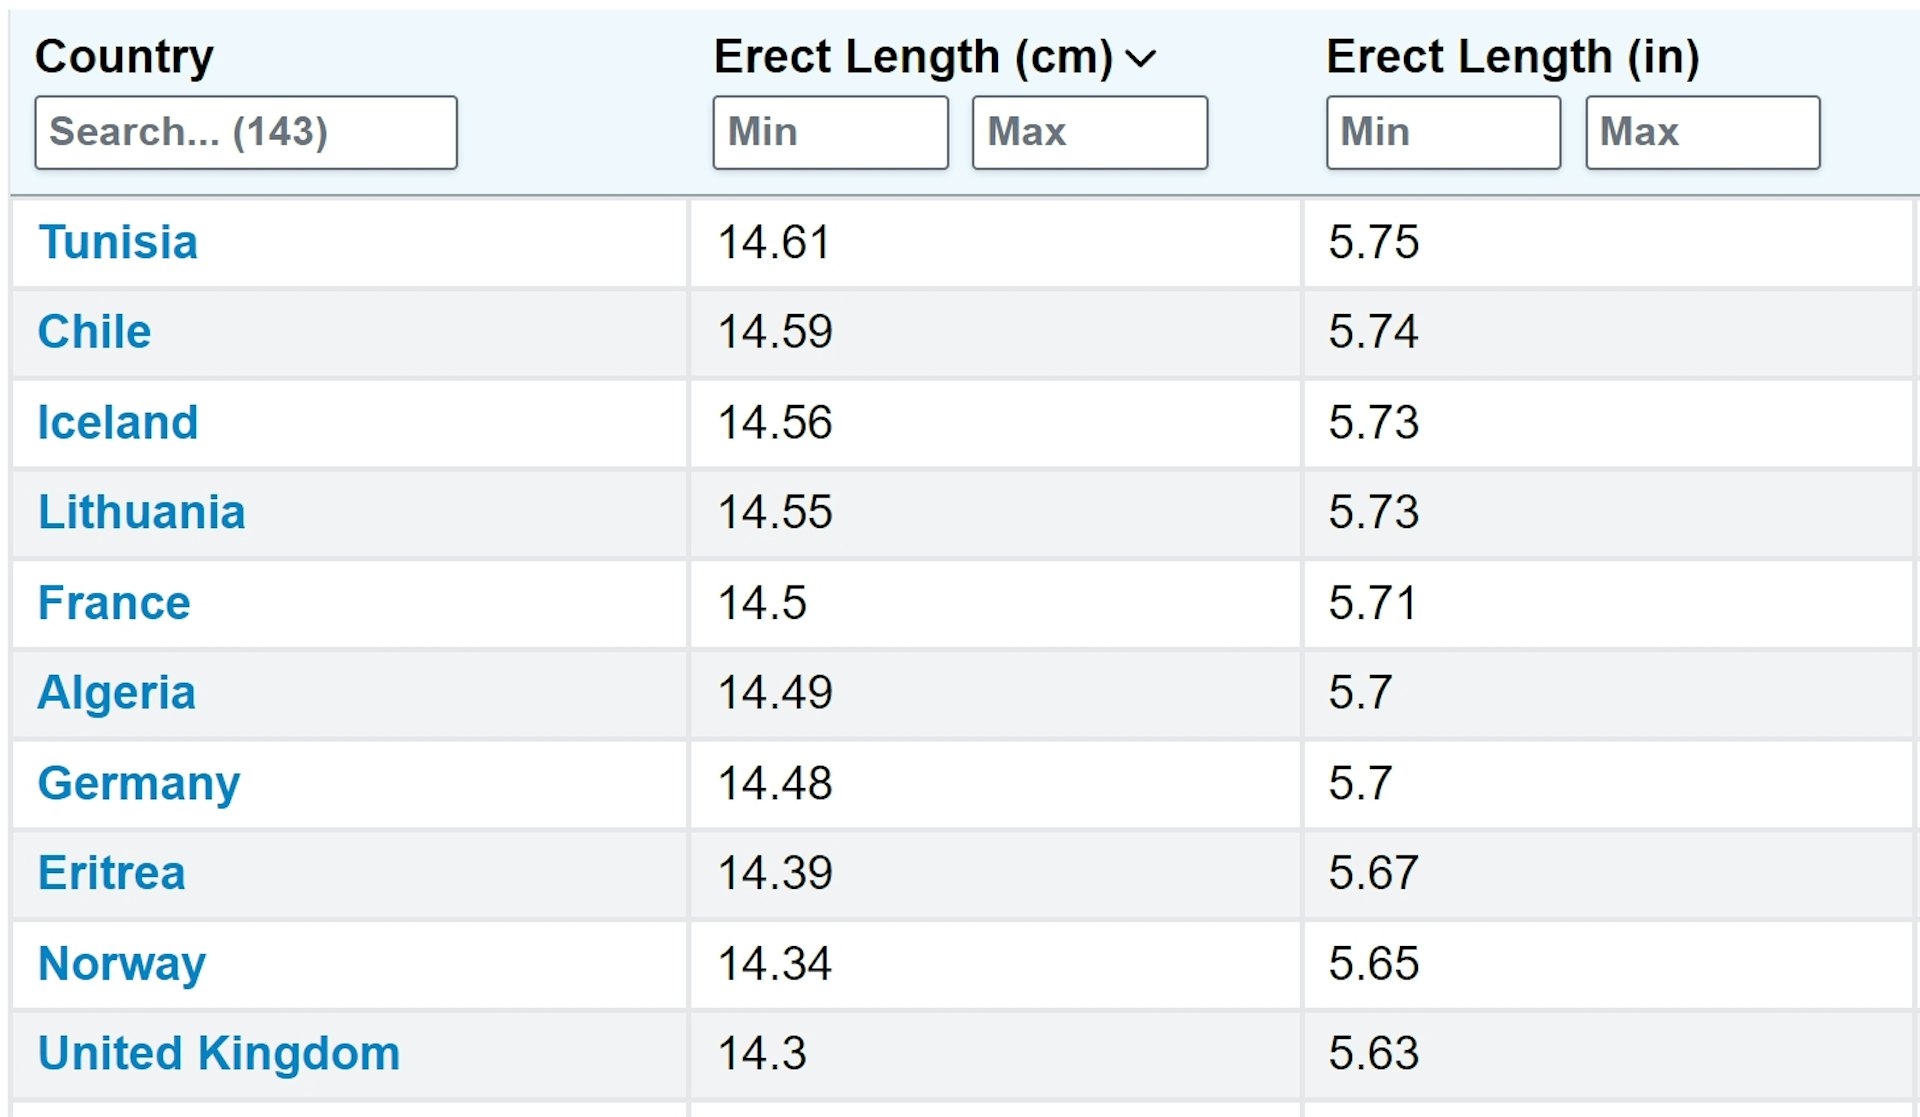Open the United Kingdom country link
Image resolution: width=1920 pixels, height=1117 pixels.
(219, 1053)
